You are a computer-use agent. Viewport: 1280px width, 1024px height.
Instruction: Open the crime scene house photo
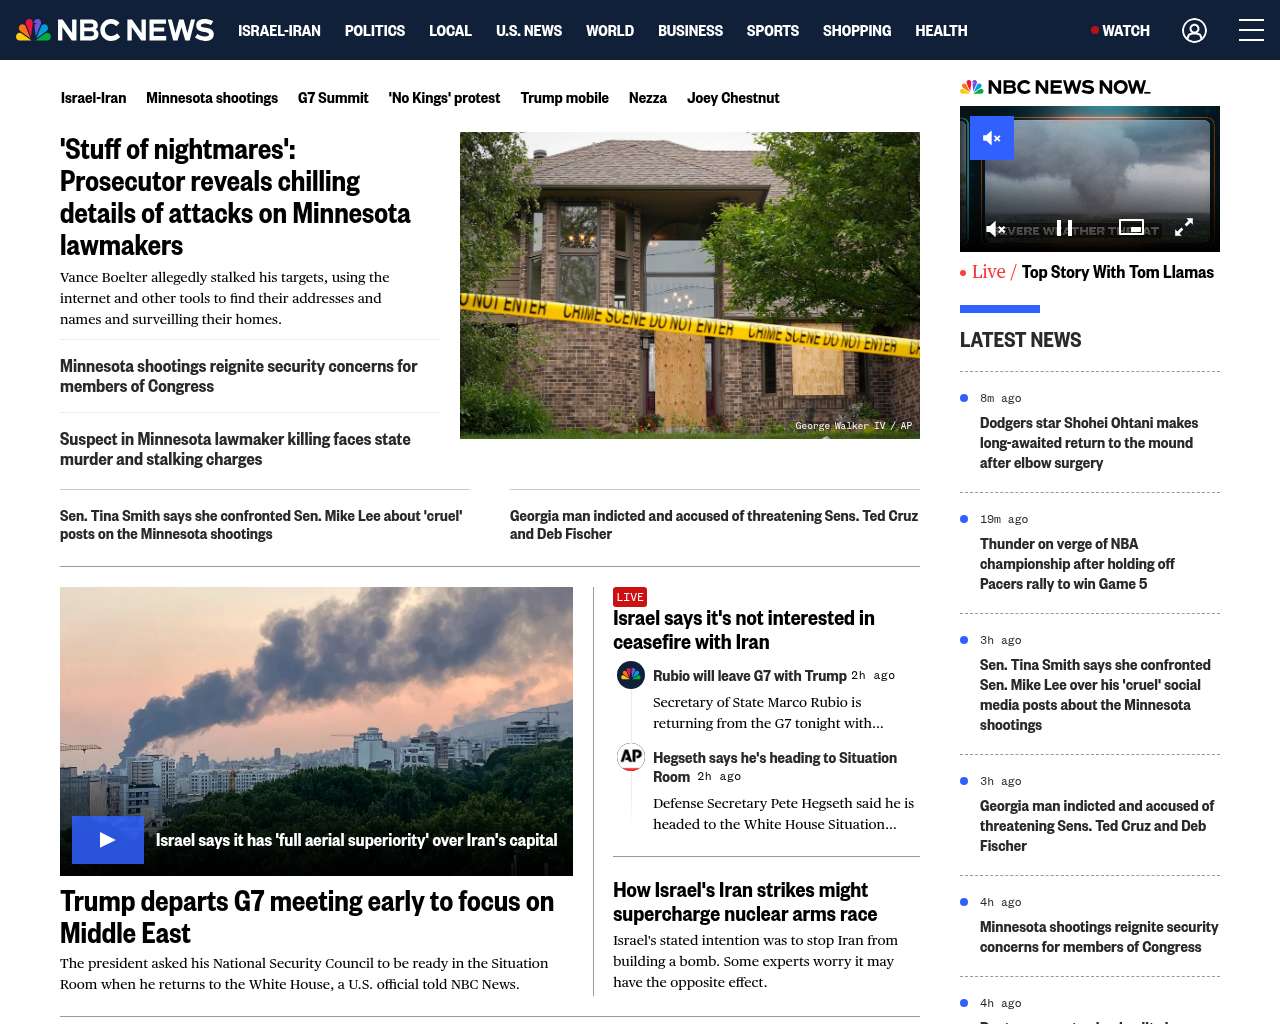tap(690, 285)
